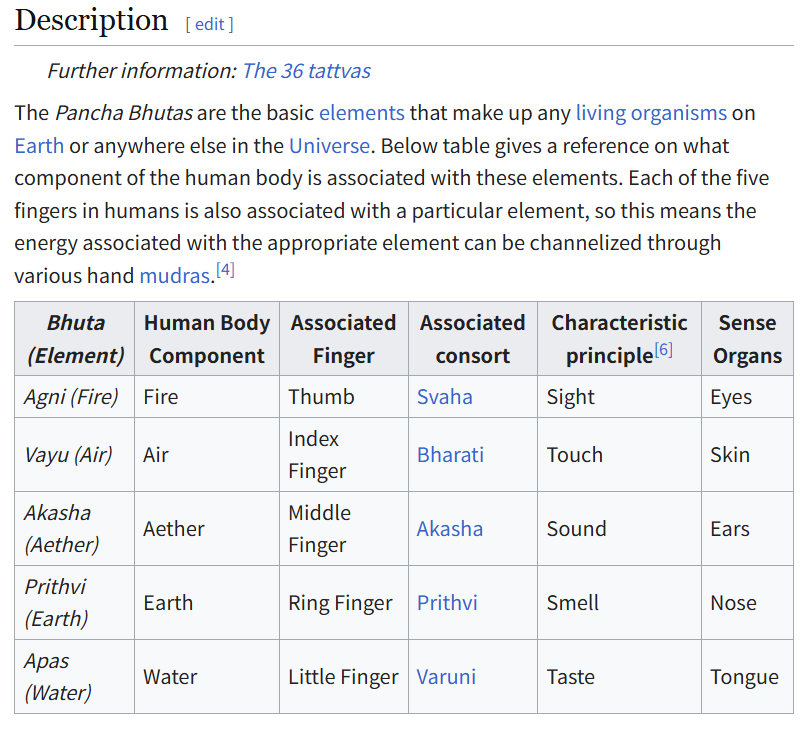Screen dimensions: 804x731
Task: Click citation 6 in Characteristic principle header
Action: (663, 350)
